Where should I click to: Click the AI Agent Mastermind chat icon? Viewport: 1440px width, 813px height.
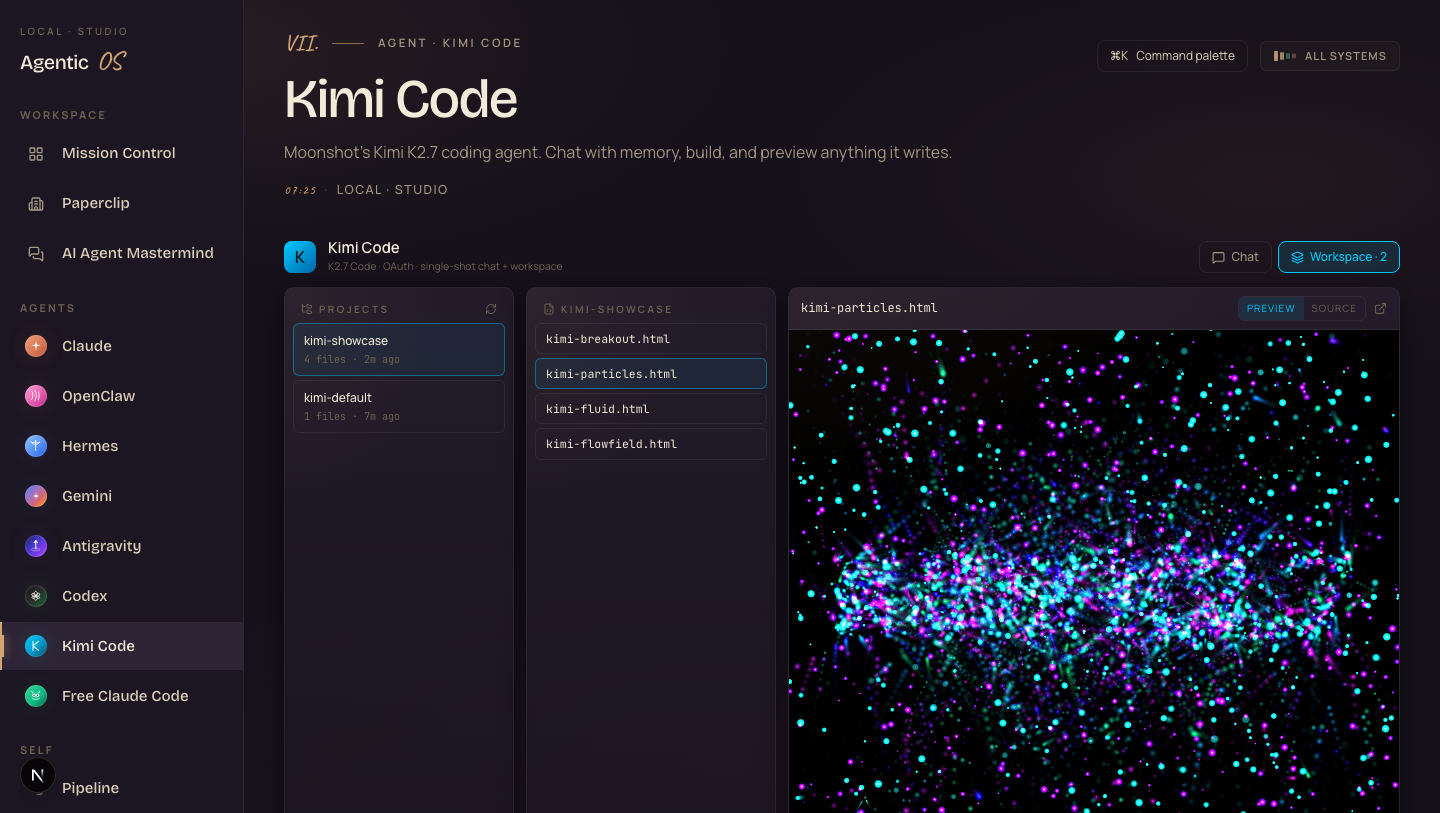click(x=36, y=253)
